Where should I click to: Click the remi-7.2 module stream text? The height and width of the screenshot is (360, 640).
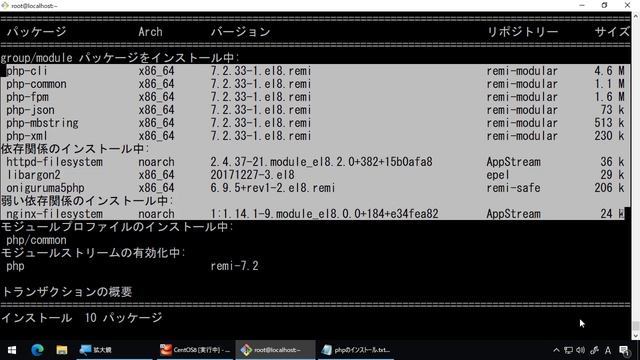(x=234, y=266)
